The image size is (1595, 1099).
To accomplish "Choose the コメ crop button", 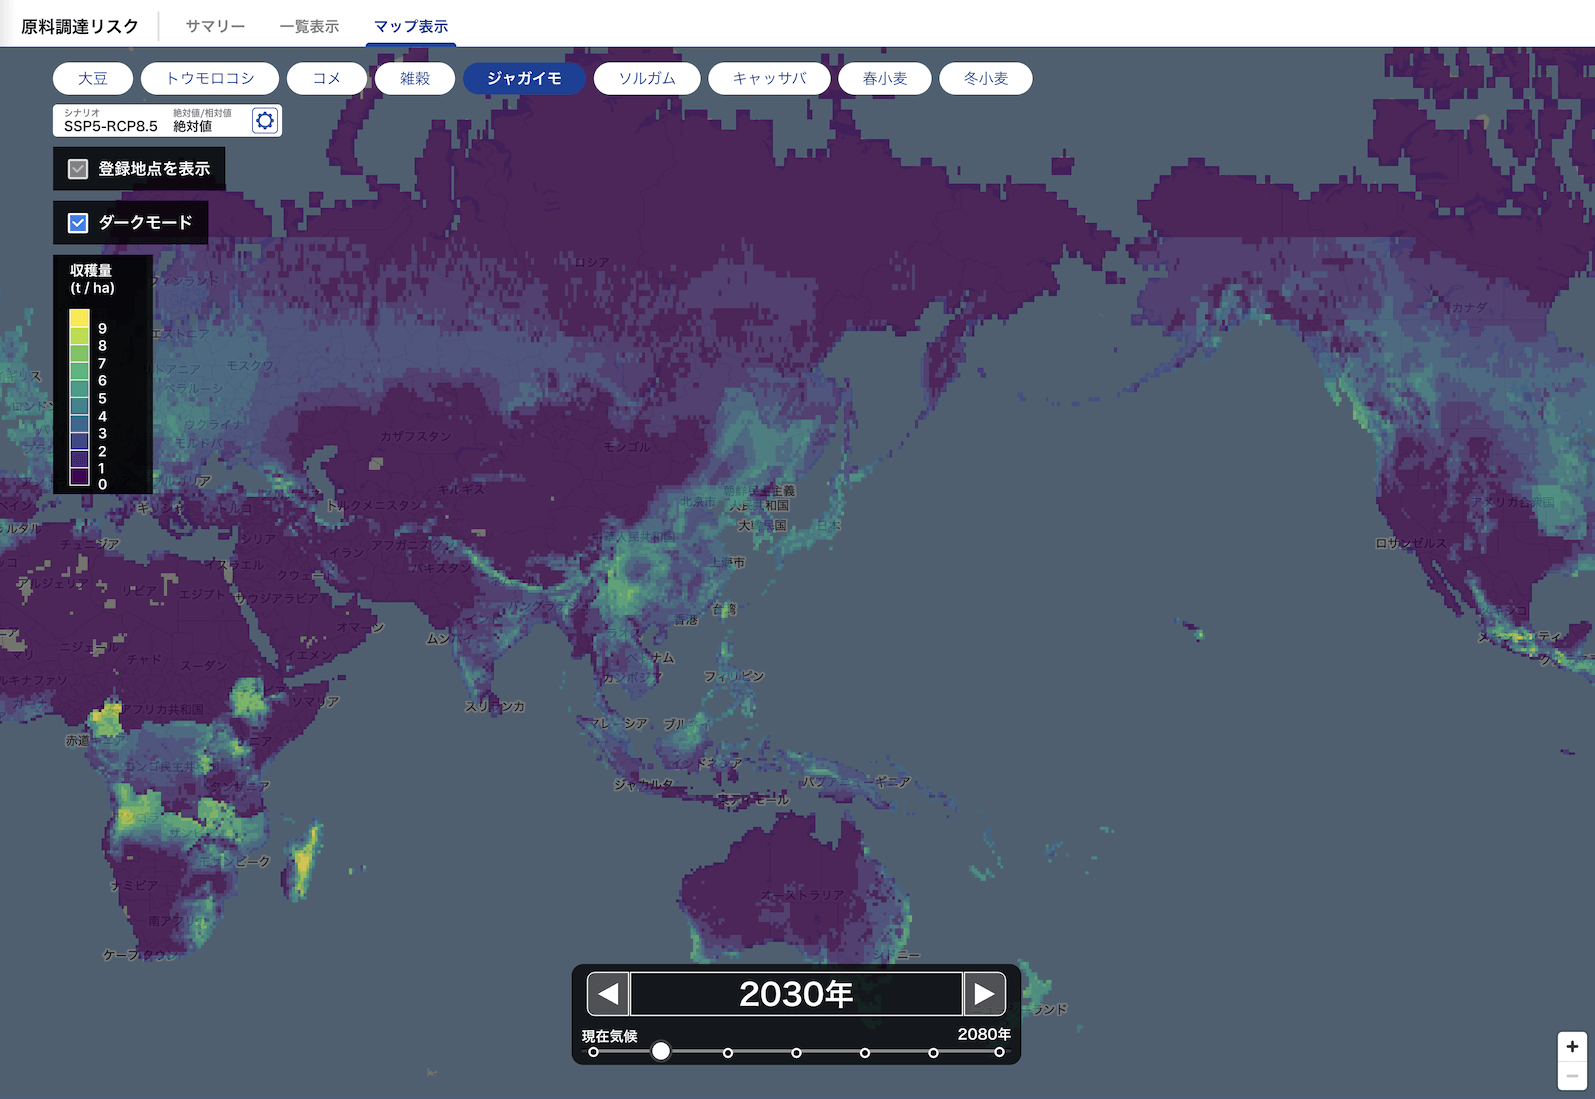I will pos(327,78).
